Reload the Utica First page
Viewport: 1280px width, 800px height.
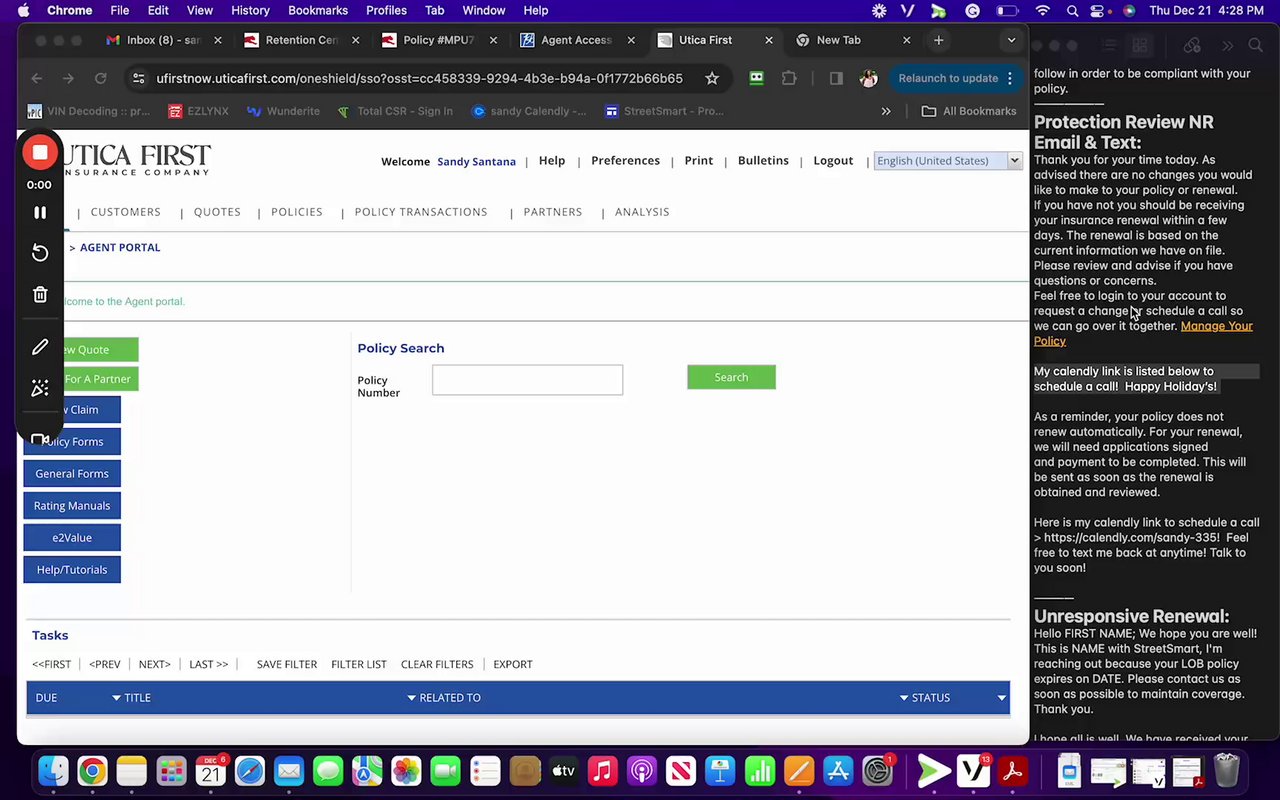pos(100,78)
